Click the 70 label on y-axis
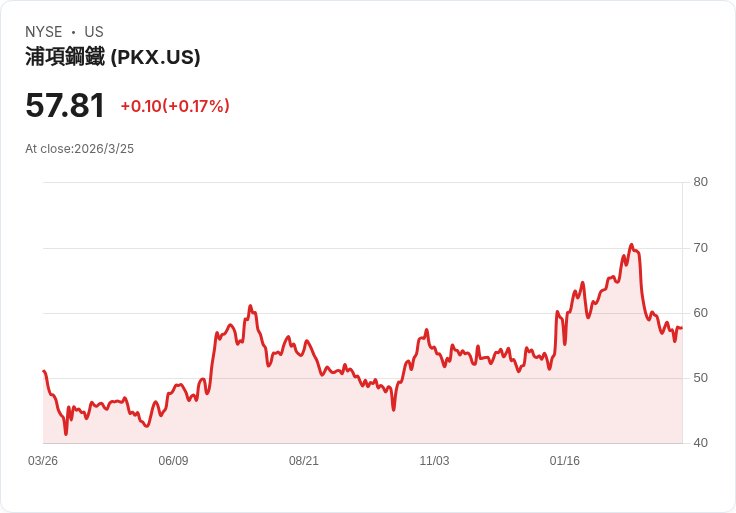This screenshot has height=513, width=736. click(701, 248)
